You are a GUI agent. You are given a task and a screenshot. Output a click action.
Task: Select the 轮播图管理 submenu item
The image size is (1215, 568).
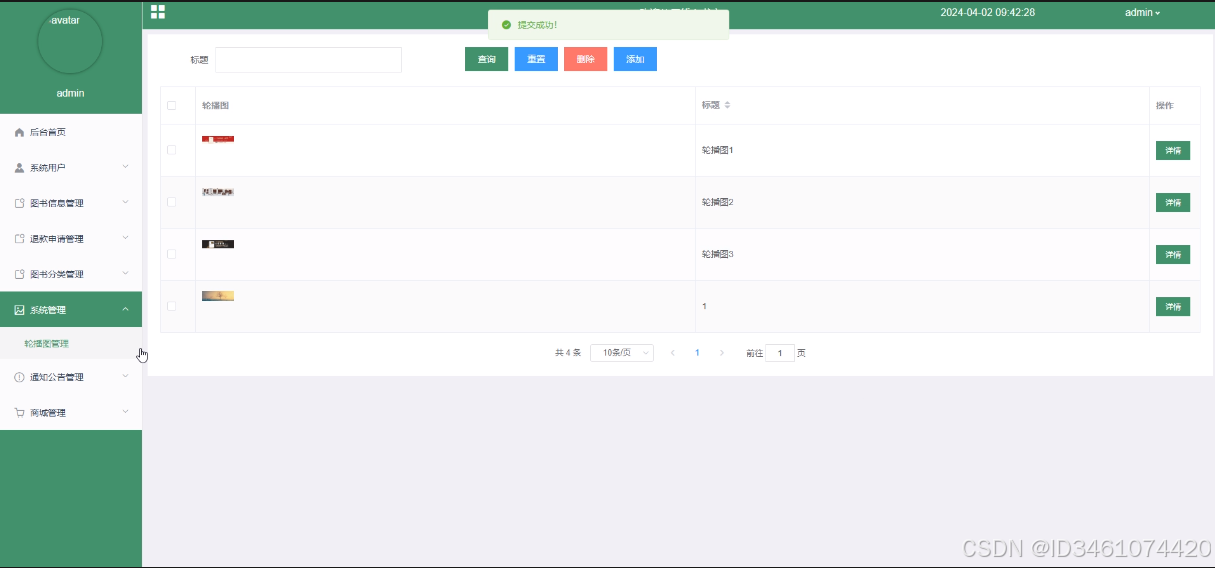coord(71,343)
